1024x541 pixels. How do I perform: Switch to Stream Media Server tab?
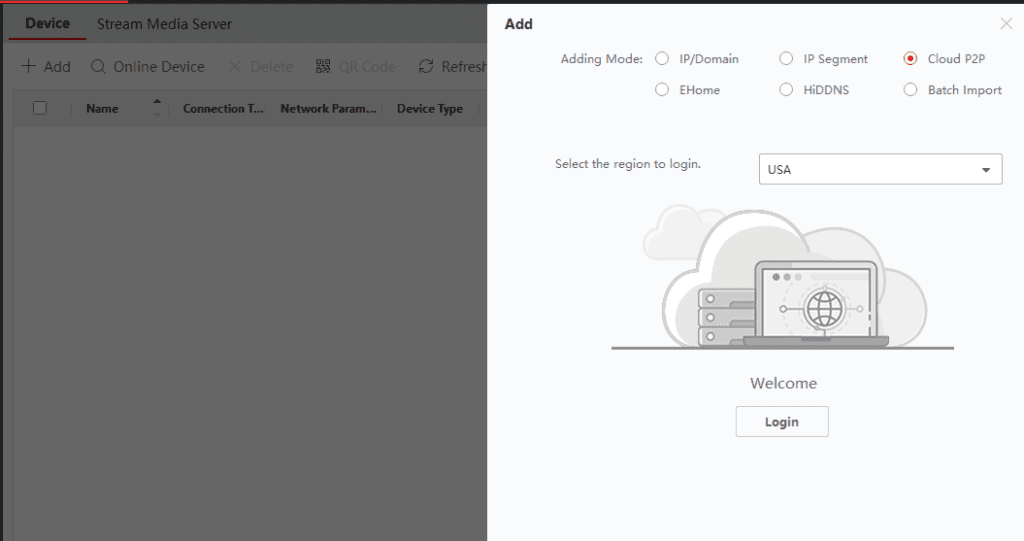pos(164,23)
